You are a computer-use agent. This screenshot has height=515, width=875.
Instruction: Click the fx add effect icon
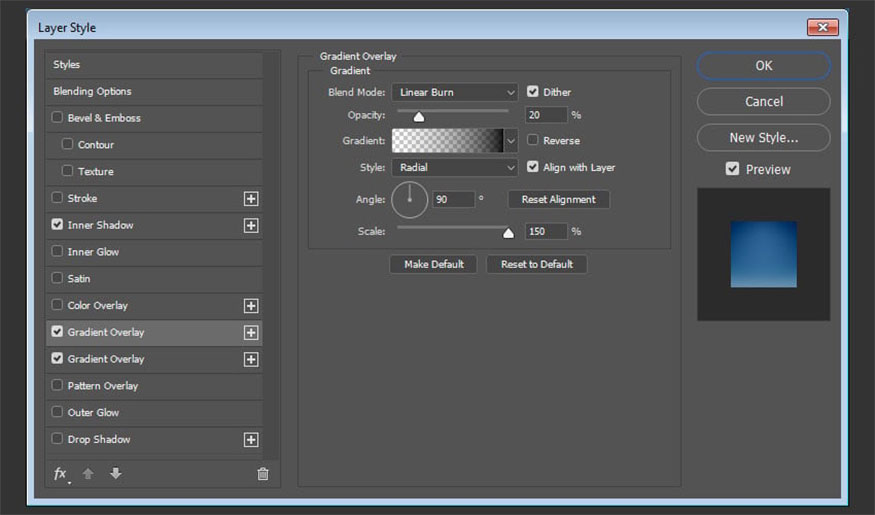tap(60, 474)
